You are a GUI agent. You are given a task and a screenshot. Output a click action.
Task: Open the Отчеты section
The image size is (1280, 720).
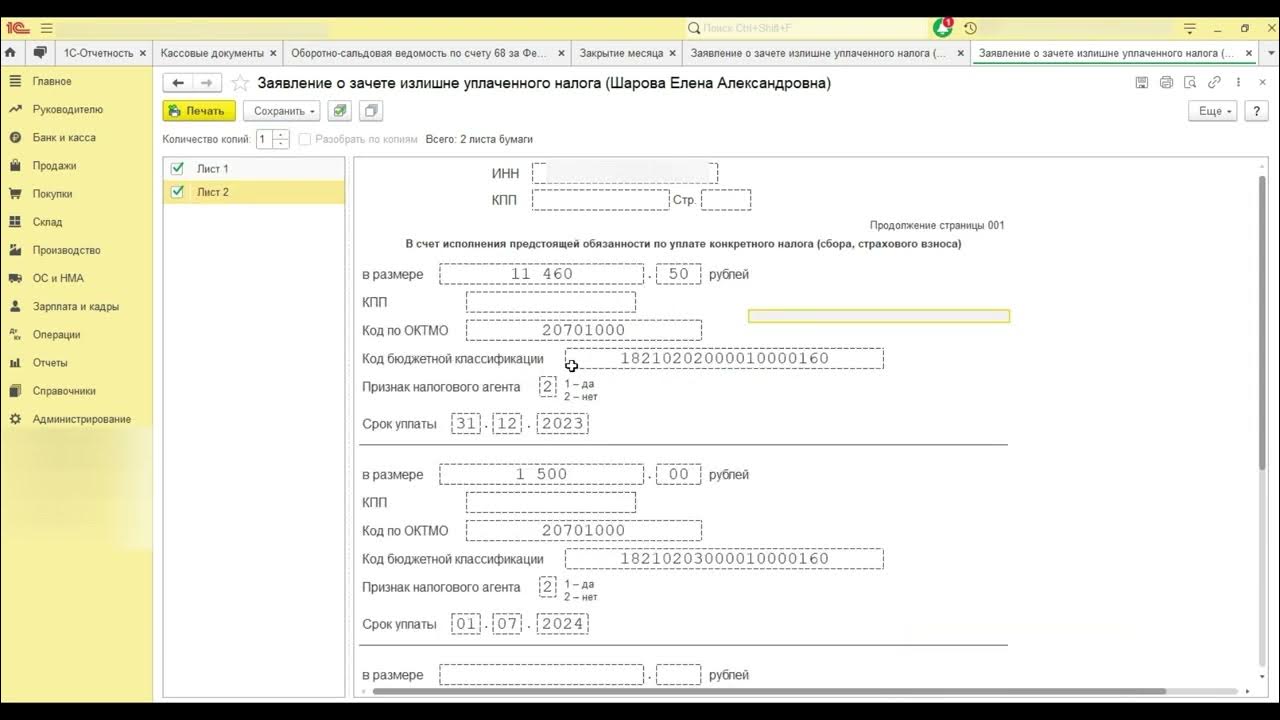point(50,363)
